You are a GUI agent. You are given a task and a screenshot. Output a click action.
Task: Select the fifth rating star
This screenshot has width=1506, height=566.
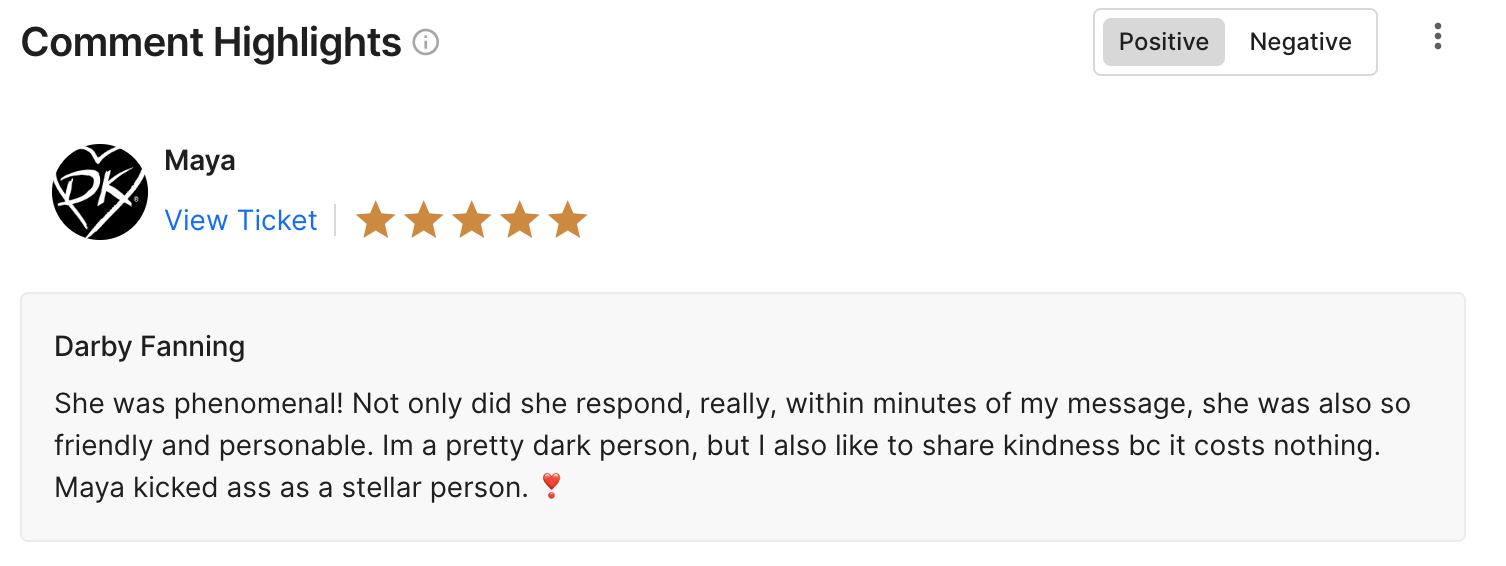pos(567,220)
